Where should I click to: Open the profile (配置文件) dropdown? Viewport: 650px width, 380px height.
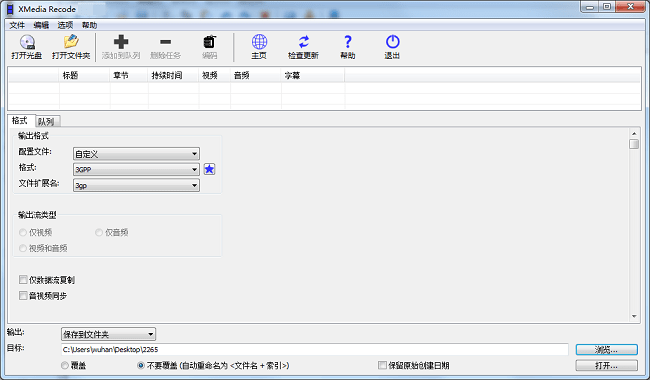pyautogui.click(x=136, y=154)
